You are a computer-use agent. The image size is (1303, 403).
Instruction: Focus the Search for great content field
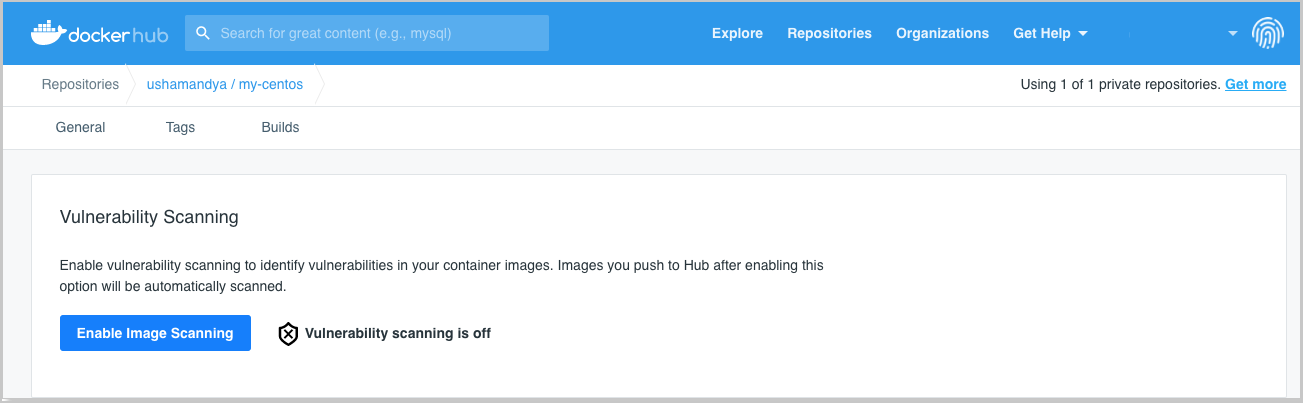coord(367,33)
